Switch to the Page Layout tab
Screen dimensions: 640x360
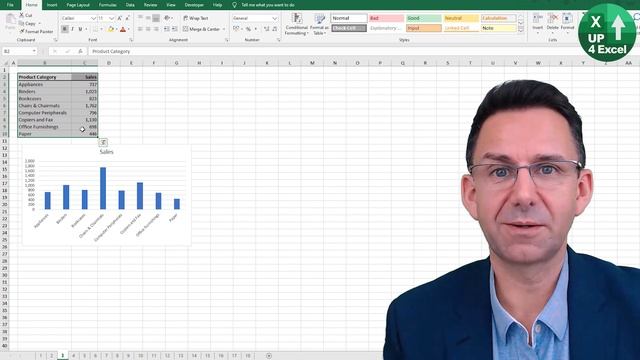[x=78, y=5]
